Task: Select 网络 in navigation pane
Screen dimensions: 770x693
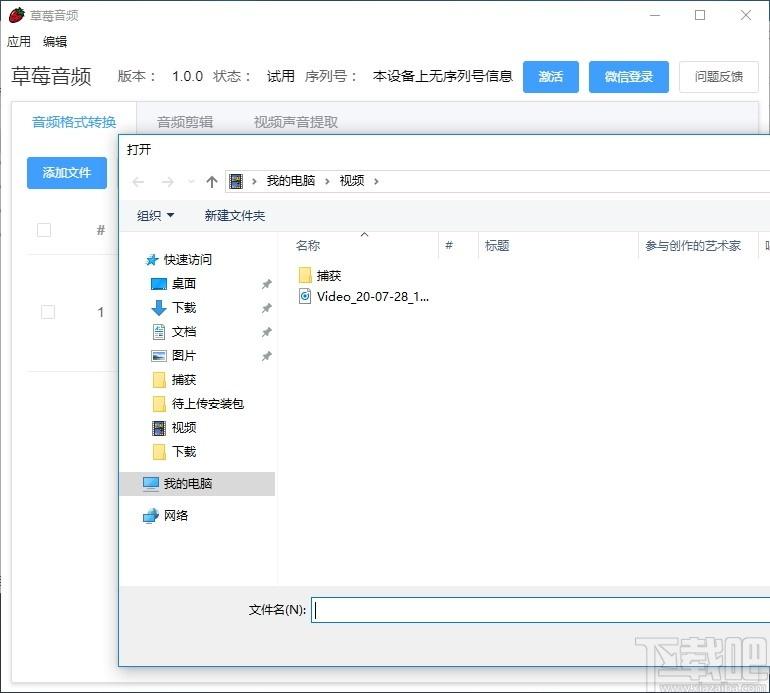Action: coord(176,516)
